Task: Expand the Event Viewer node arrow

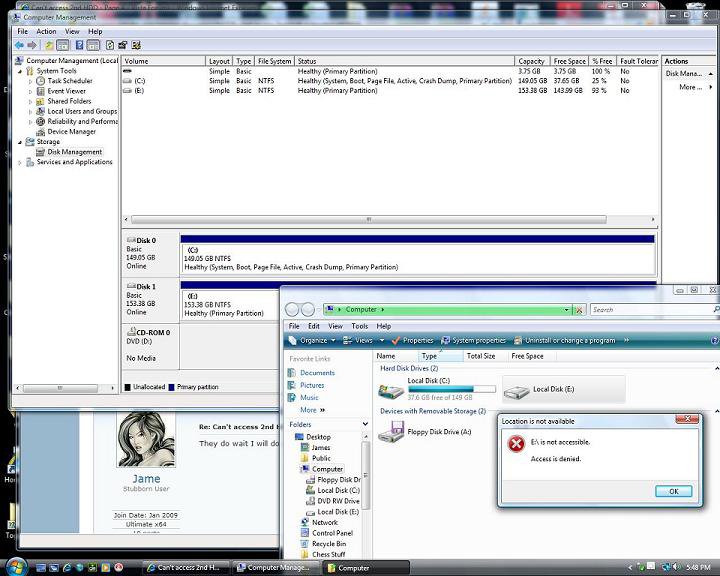Action: tap(31, 91)
